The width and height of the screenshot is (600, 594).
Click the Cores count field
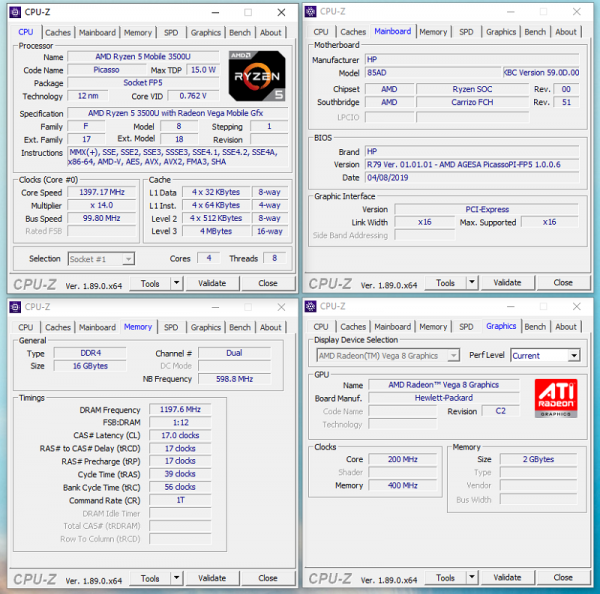coord(209,258)
